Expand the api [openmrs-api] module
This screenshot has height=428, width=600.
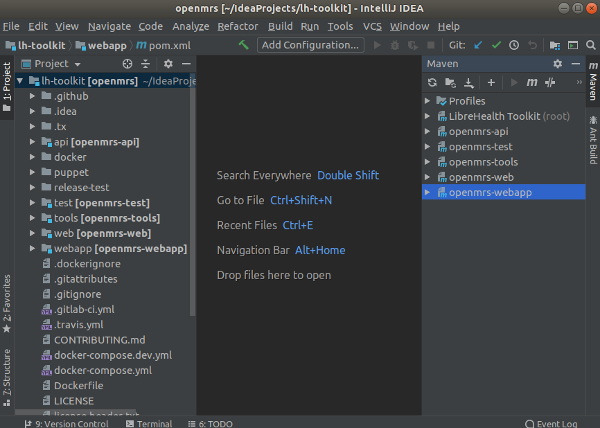[x=33, y=142]
